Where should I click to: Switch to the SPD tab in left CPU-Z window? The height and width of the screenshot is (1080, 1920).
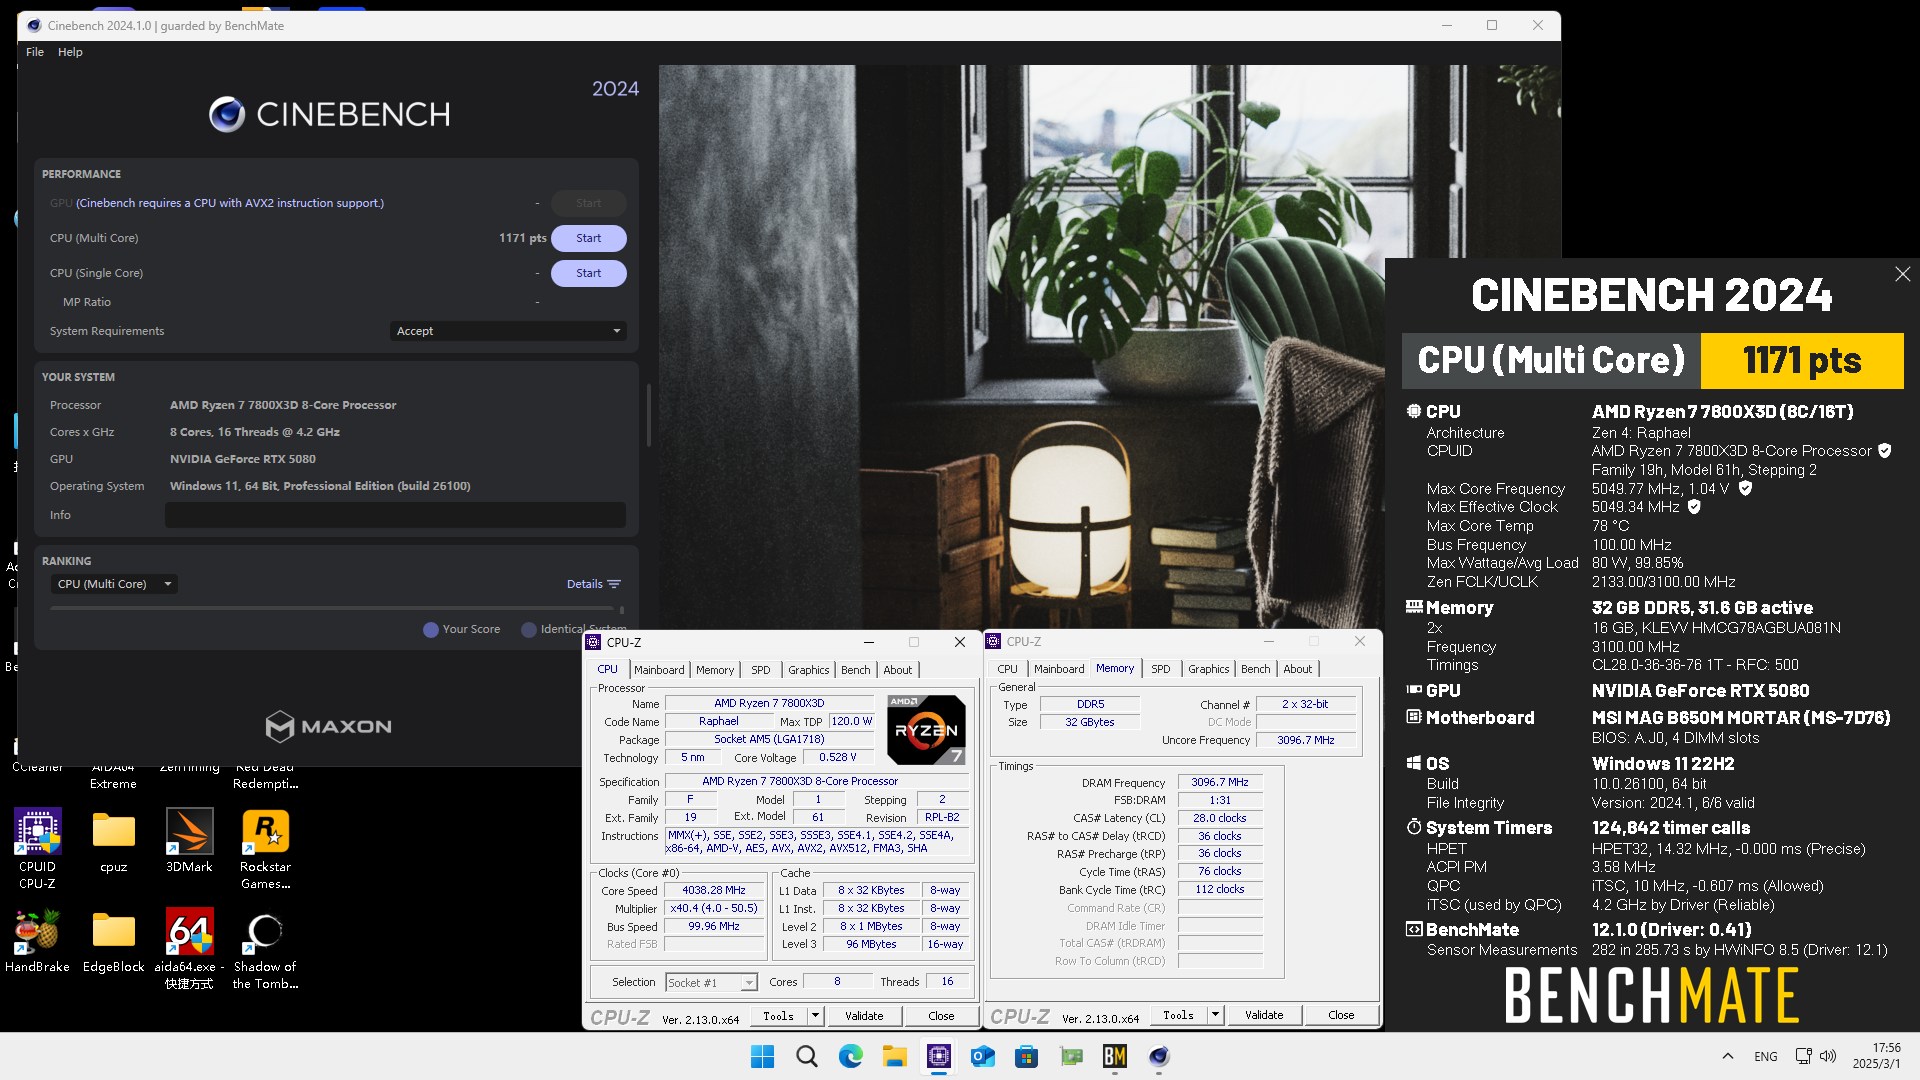click(761, 670)
